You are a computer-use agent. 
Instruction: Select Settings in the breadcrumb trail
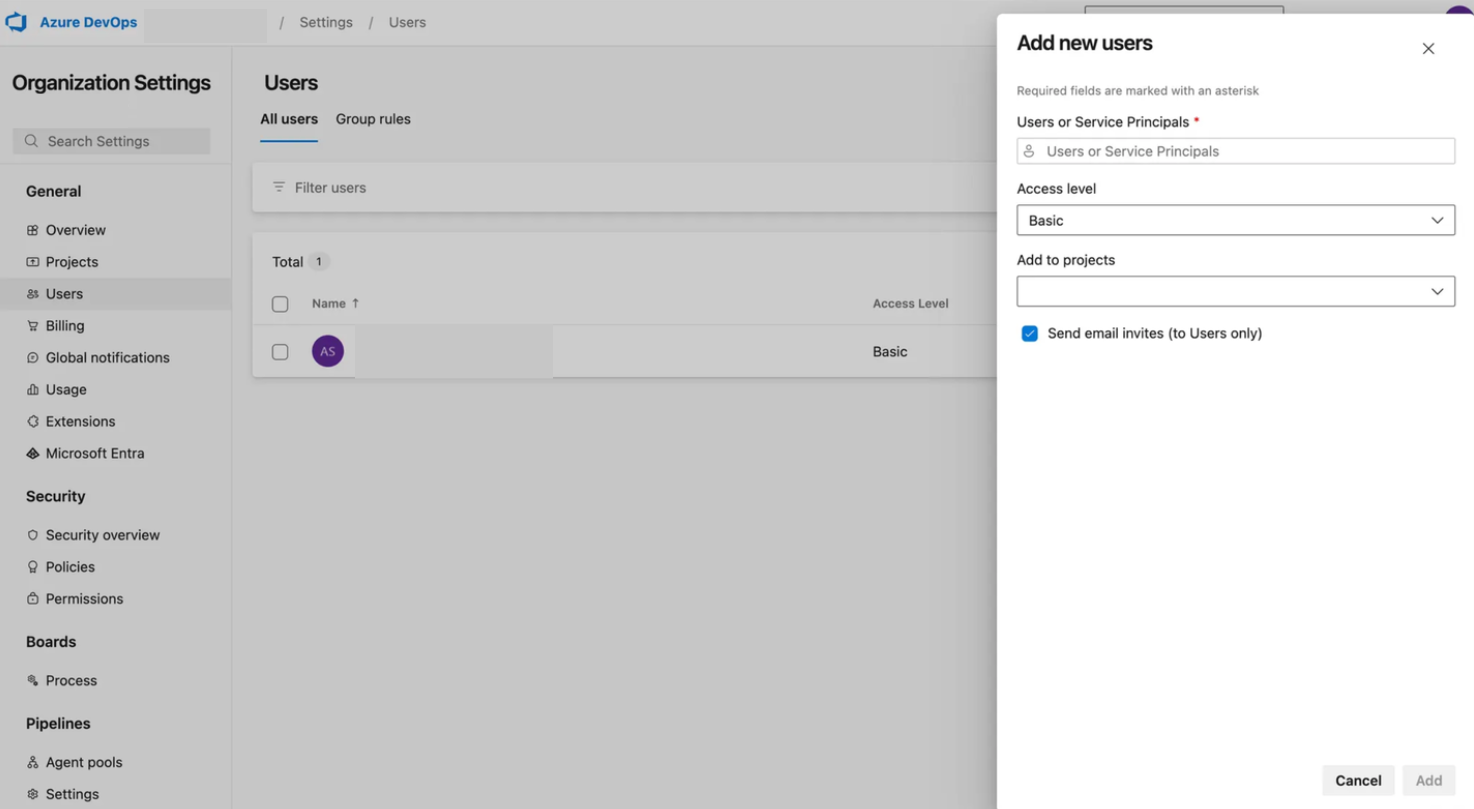coord(326,21)
